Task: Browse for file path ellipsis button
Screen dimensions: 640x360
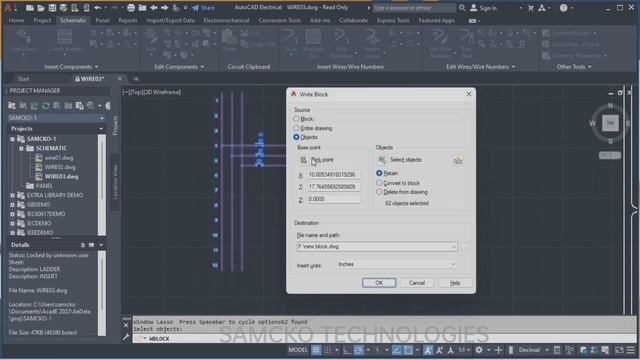Action: [465, 247]
